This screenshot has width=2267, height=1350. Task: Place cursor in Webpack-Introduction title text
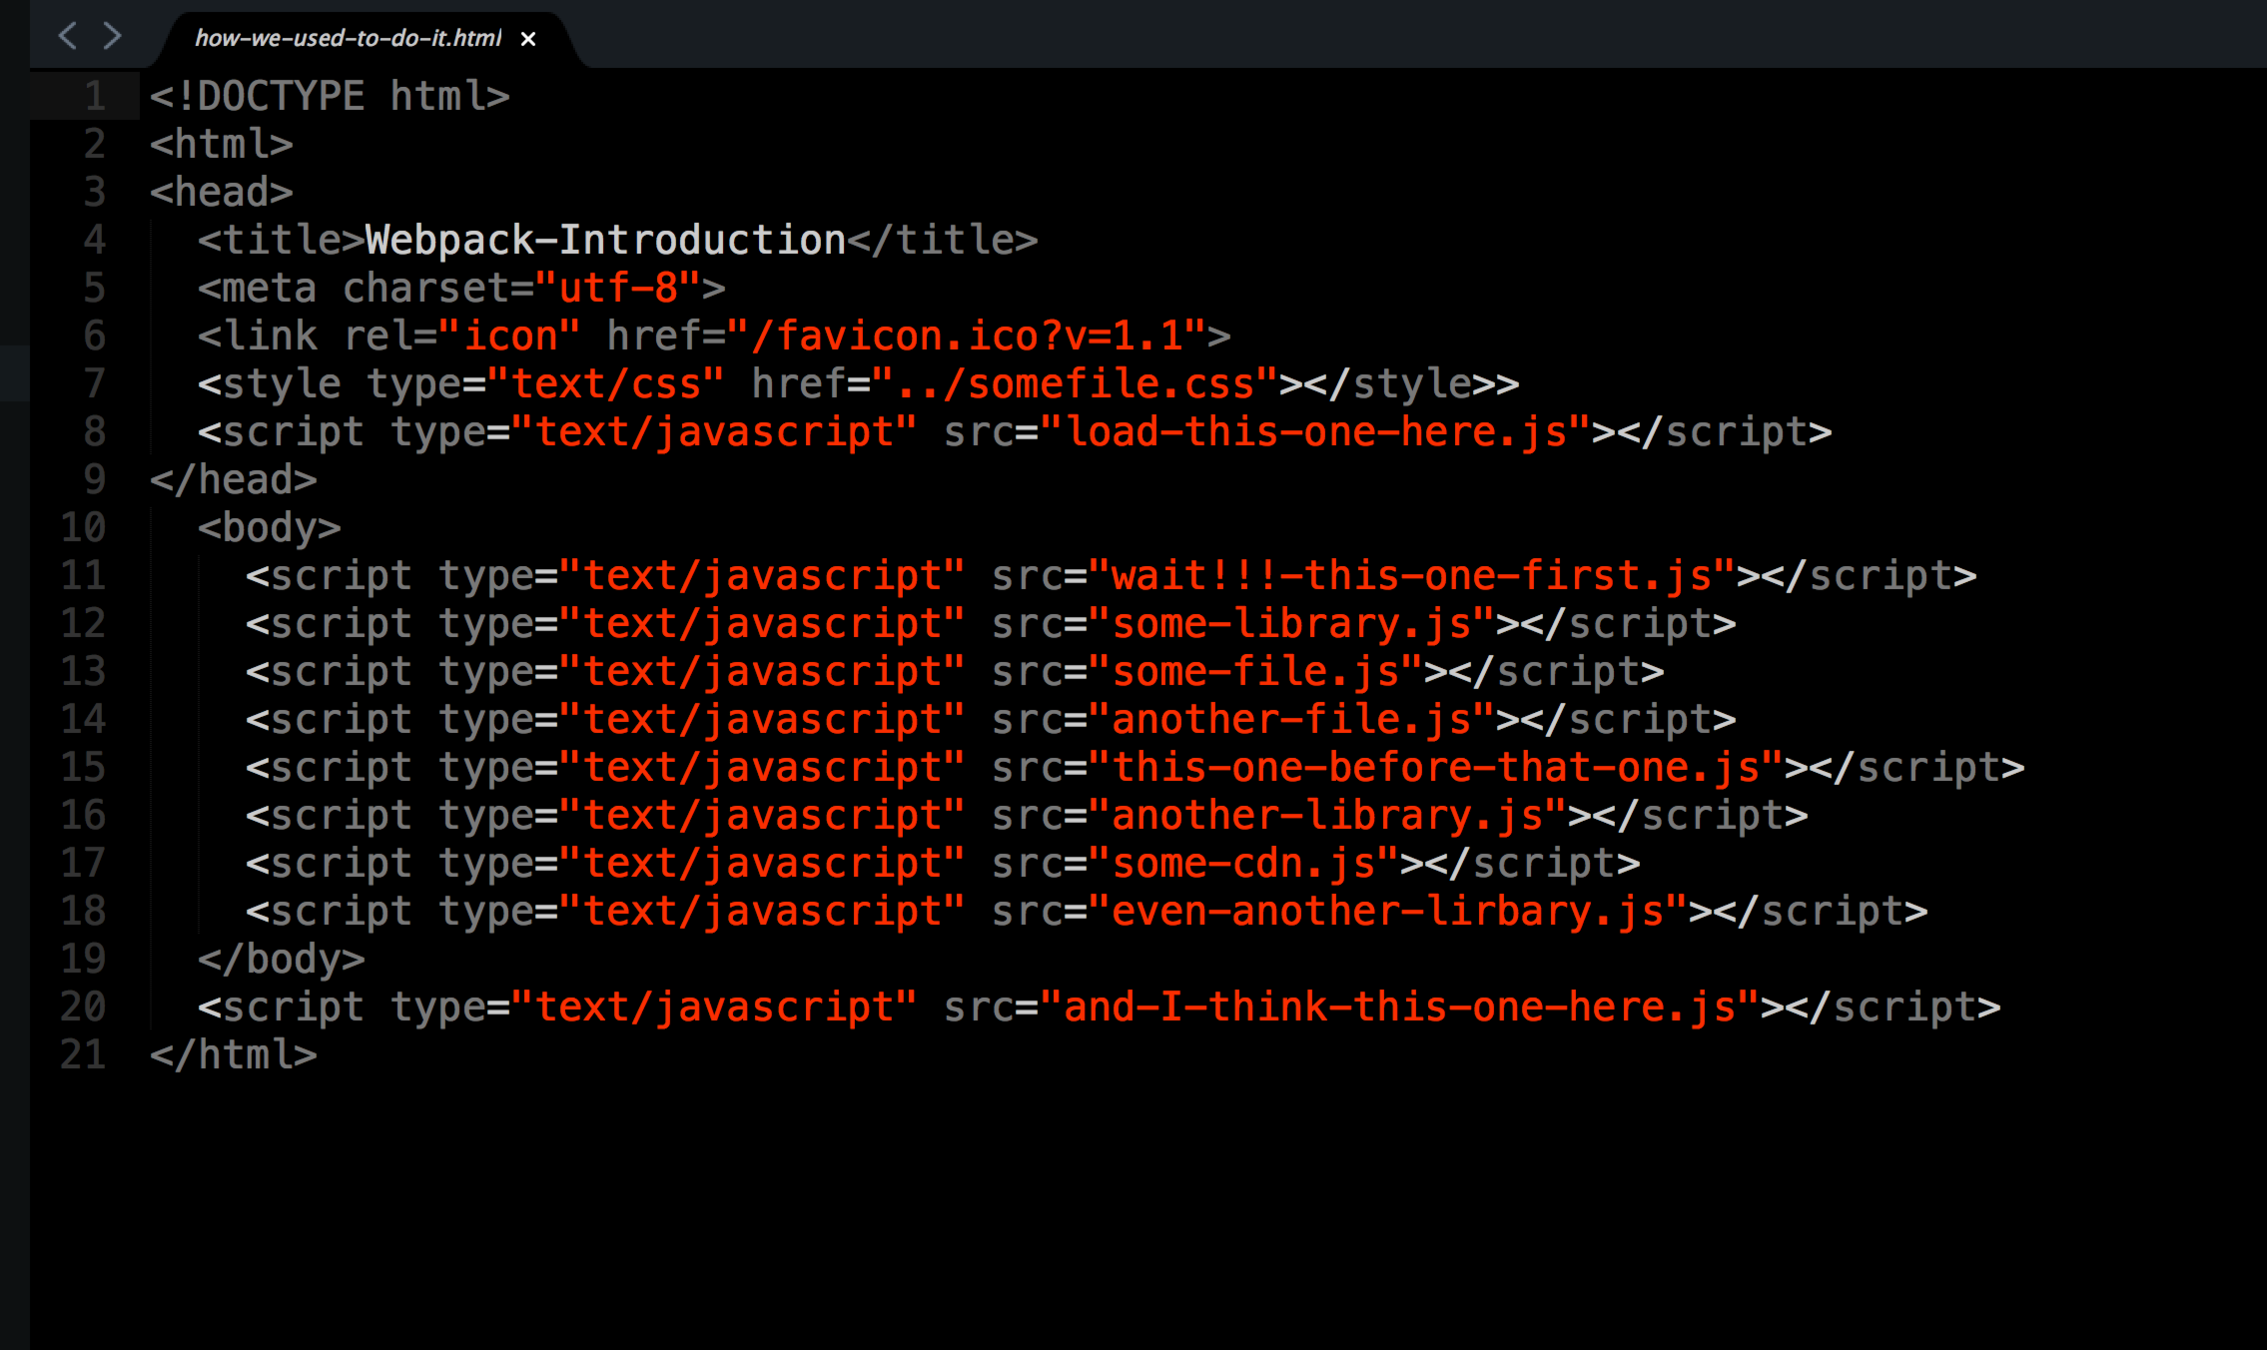605,240
